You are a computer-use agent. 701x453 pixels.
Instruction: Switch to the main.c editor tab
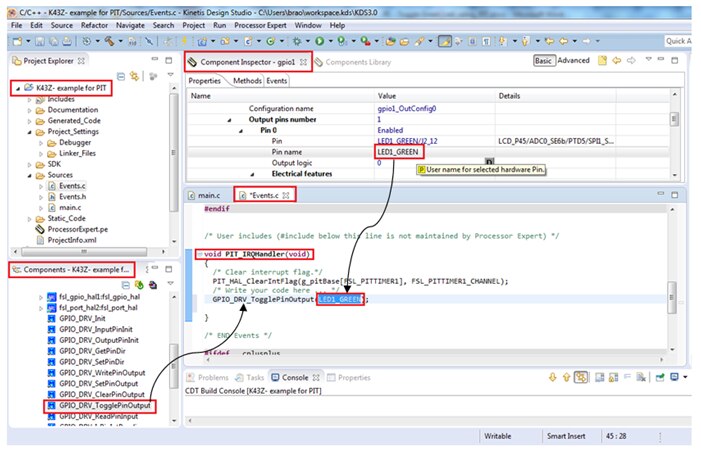(x=208, y=194)
